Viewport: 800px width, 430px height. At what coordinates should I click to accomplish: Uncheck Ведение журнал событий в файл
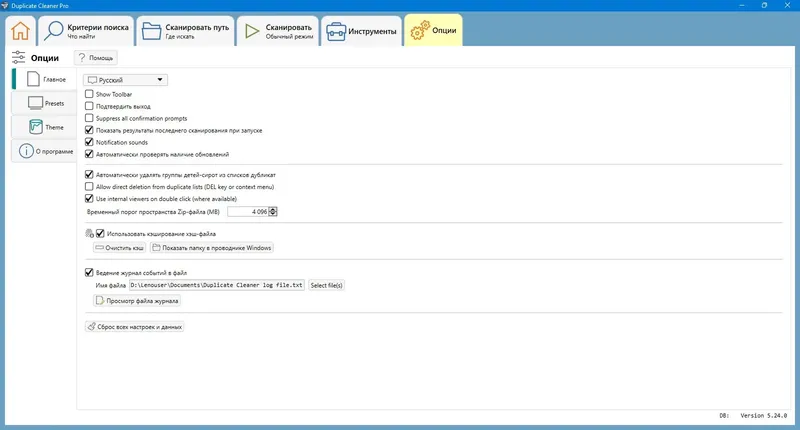89,272
